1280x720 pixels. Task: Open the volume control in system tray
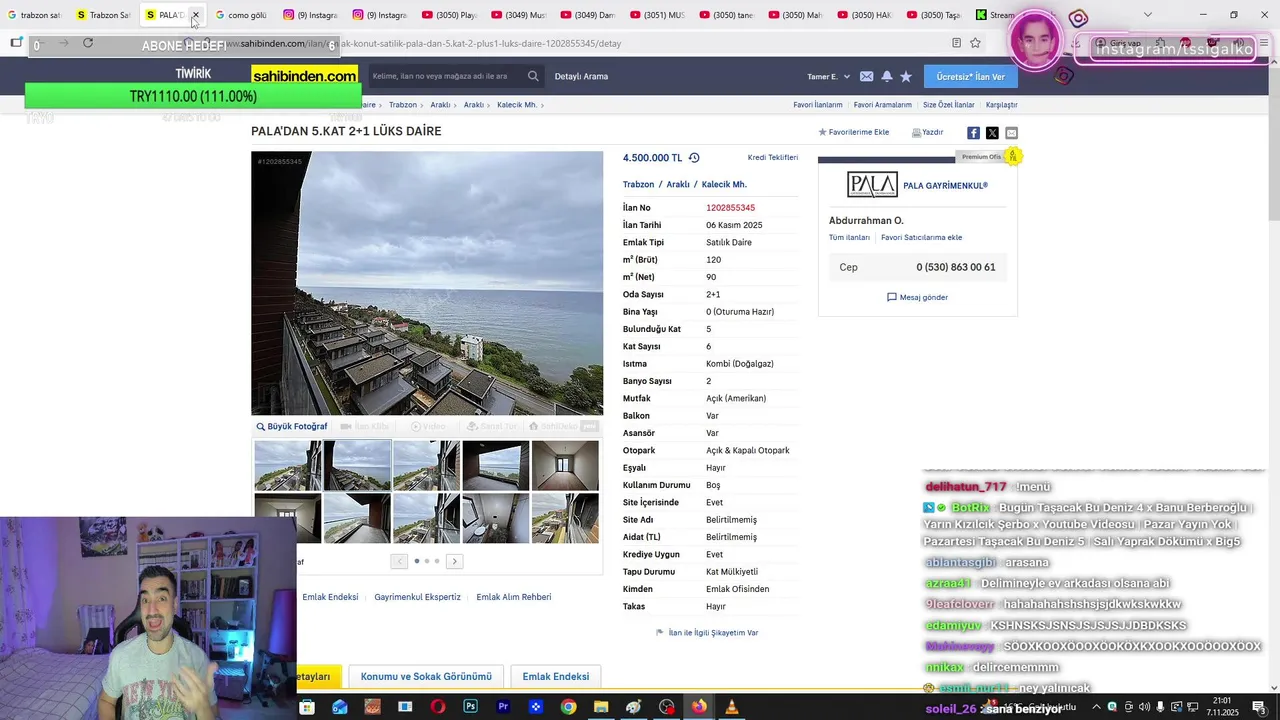[x=1144, y=707]
